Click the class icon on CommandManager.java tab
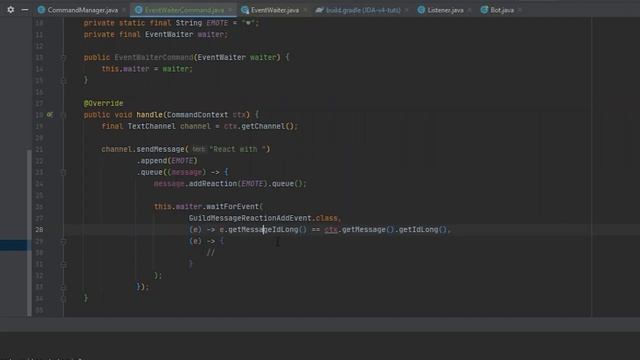Screen dimensions: 640x360 coord(41,10)
